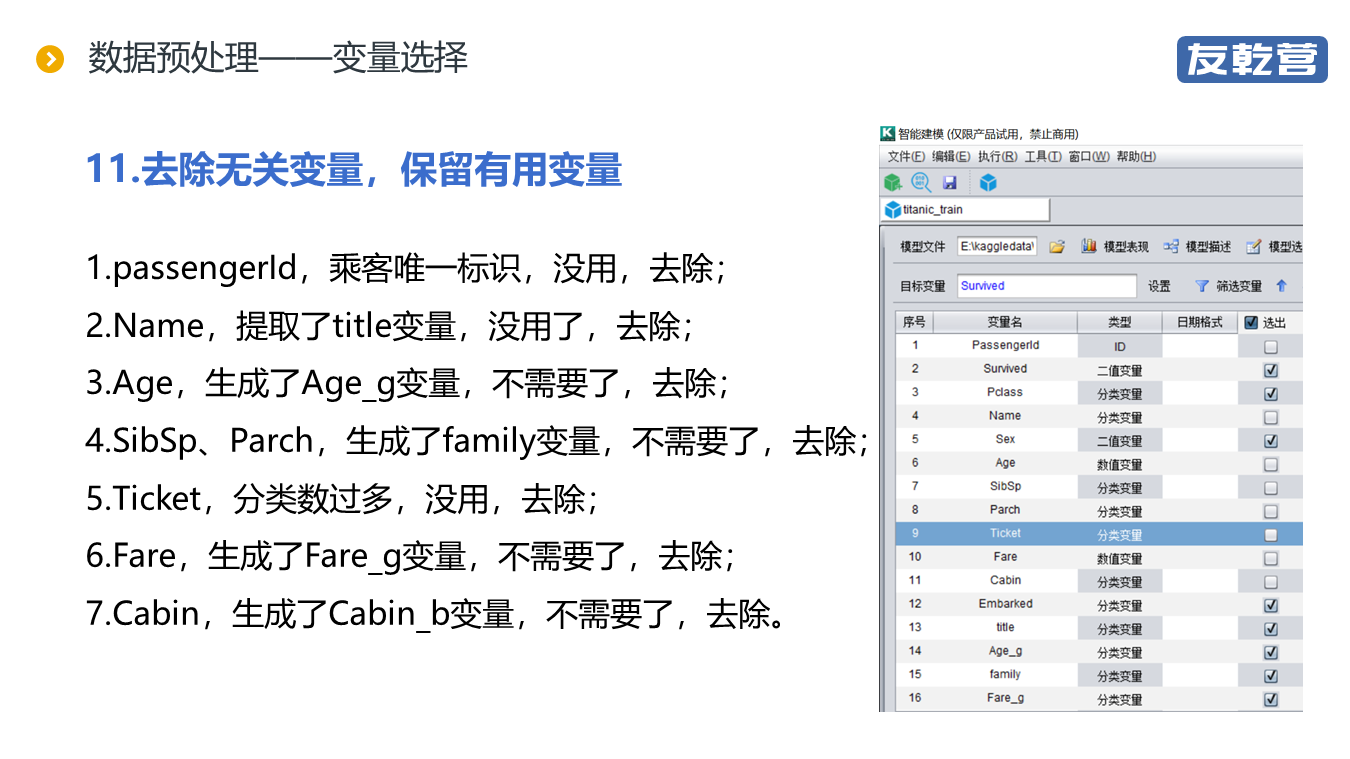Click the 模型描述 button
The image size is (1350, 759).
1197,247
